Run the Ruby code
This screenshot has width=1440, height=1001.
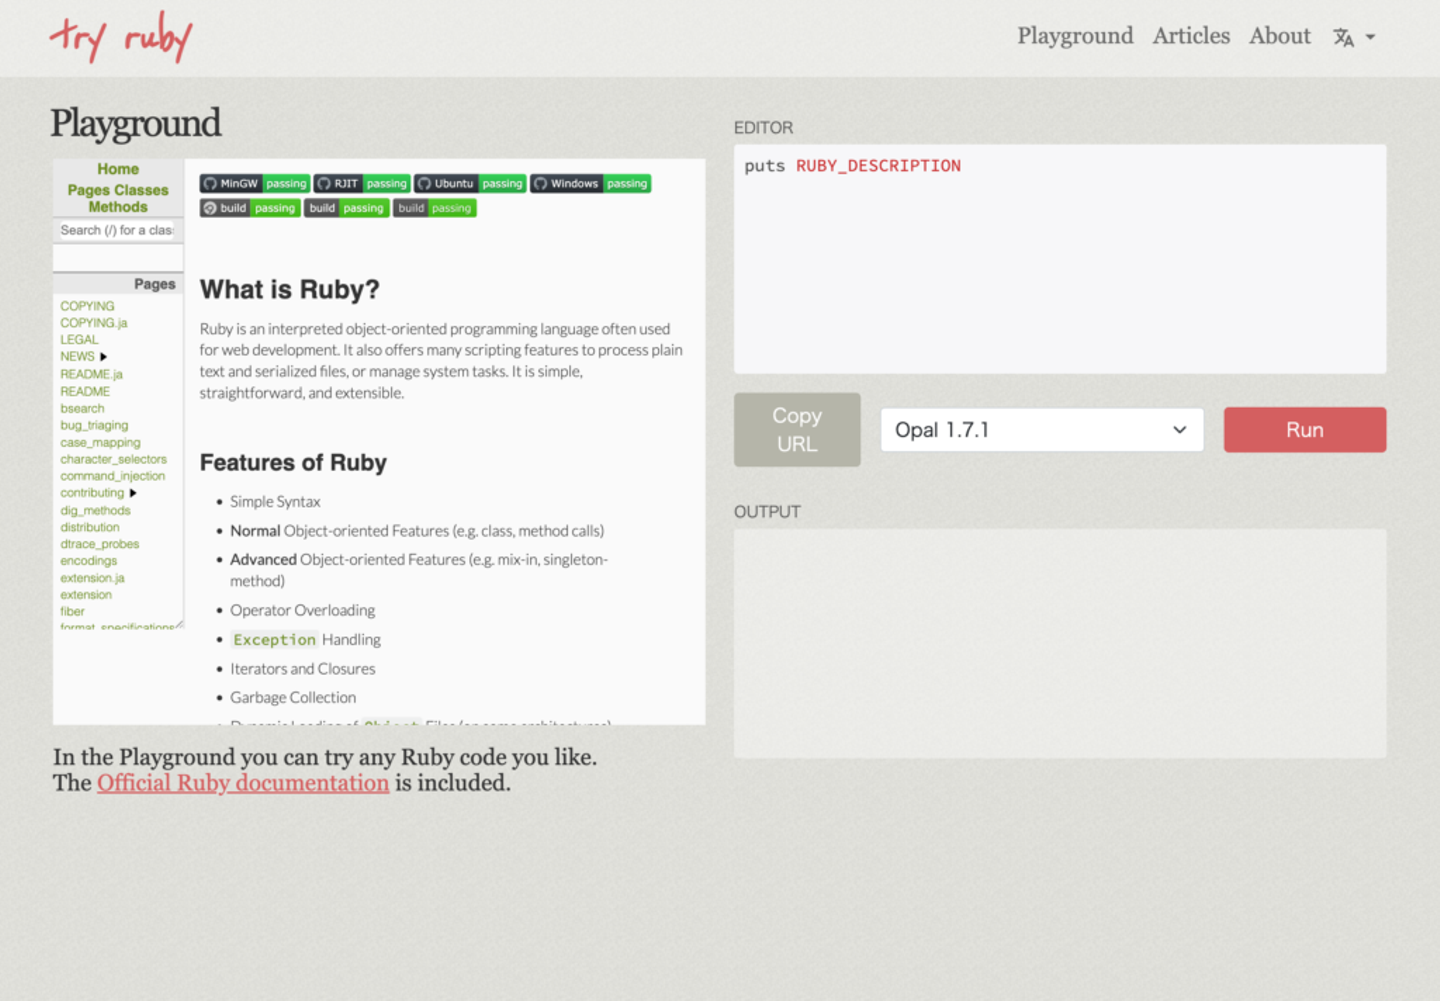pyautogui.click(x=1305, y=430)
